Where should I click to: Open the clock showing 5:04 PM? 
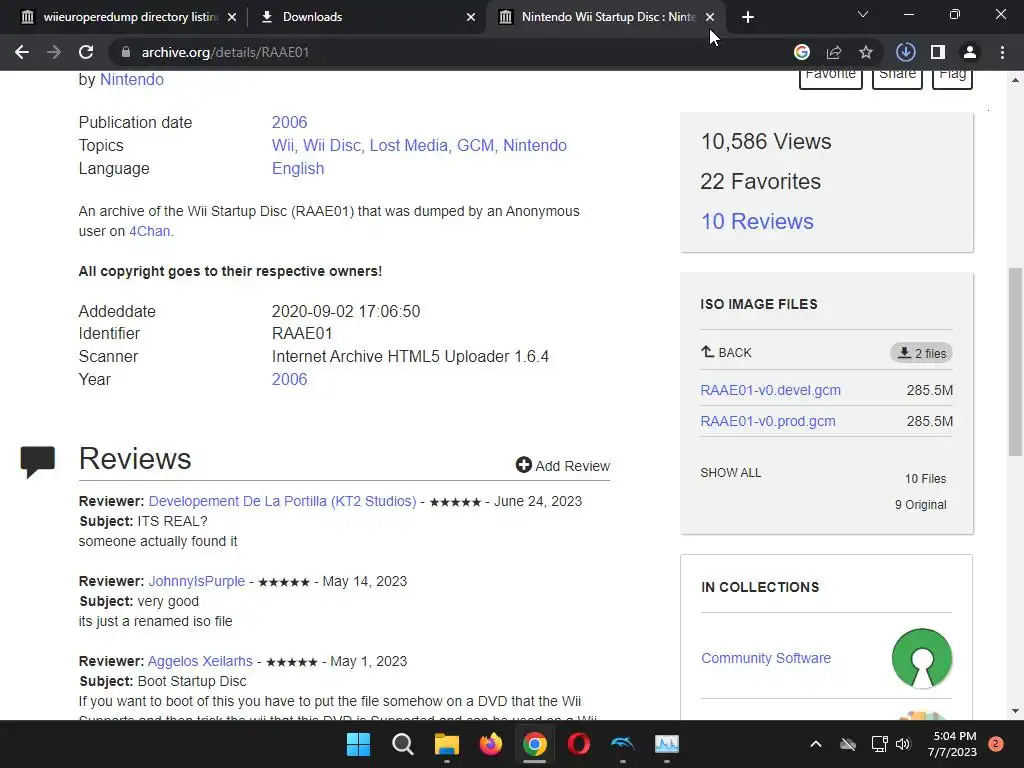pyautogui.click(x=952, y=744)
